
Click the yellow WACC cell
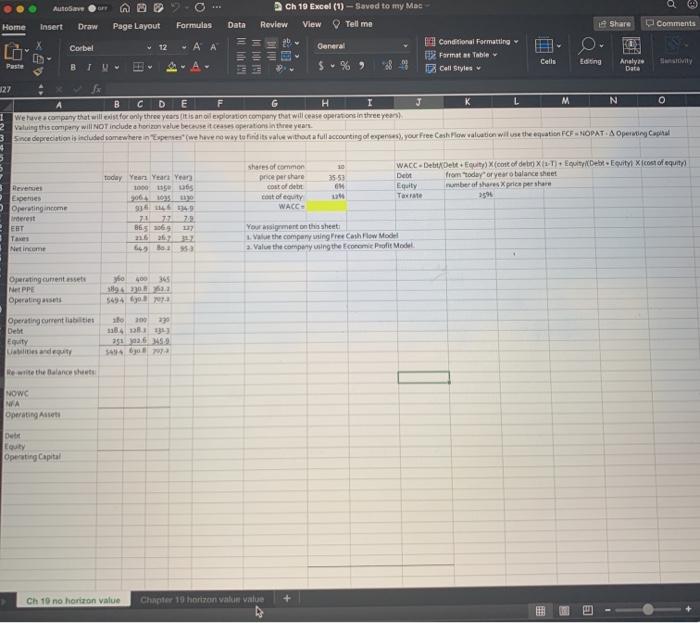(326, 206)
